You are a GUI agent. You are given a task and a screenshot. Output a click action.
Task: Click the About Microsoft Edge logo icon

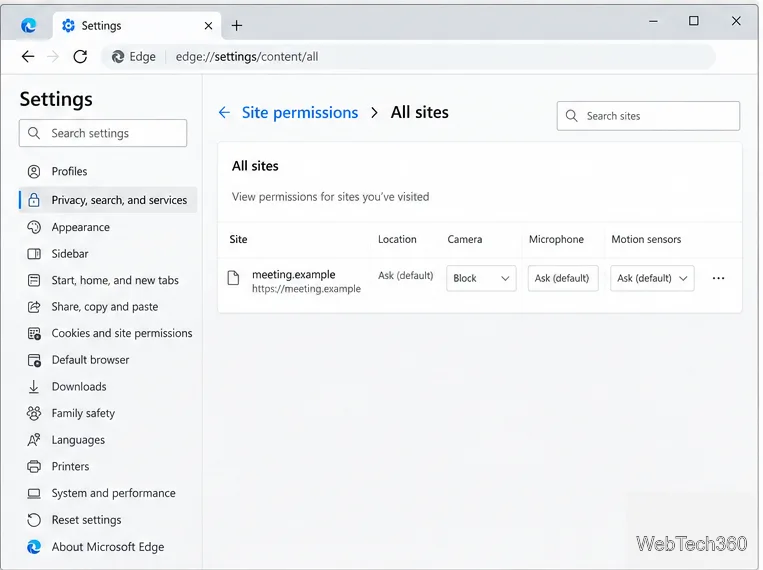coord(34,547)
